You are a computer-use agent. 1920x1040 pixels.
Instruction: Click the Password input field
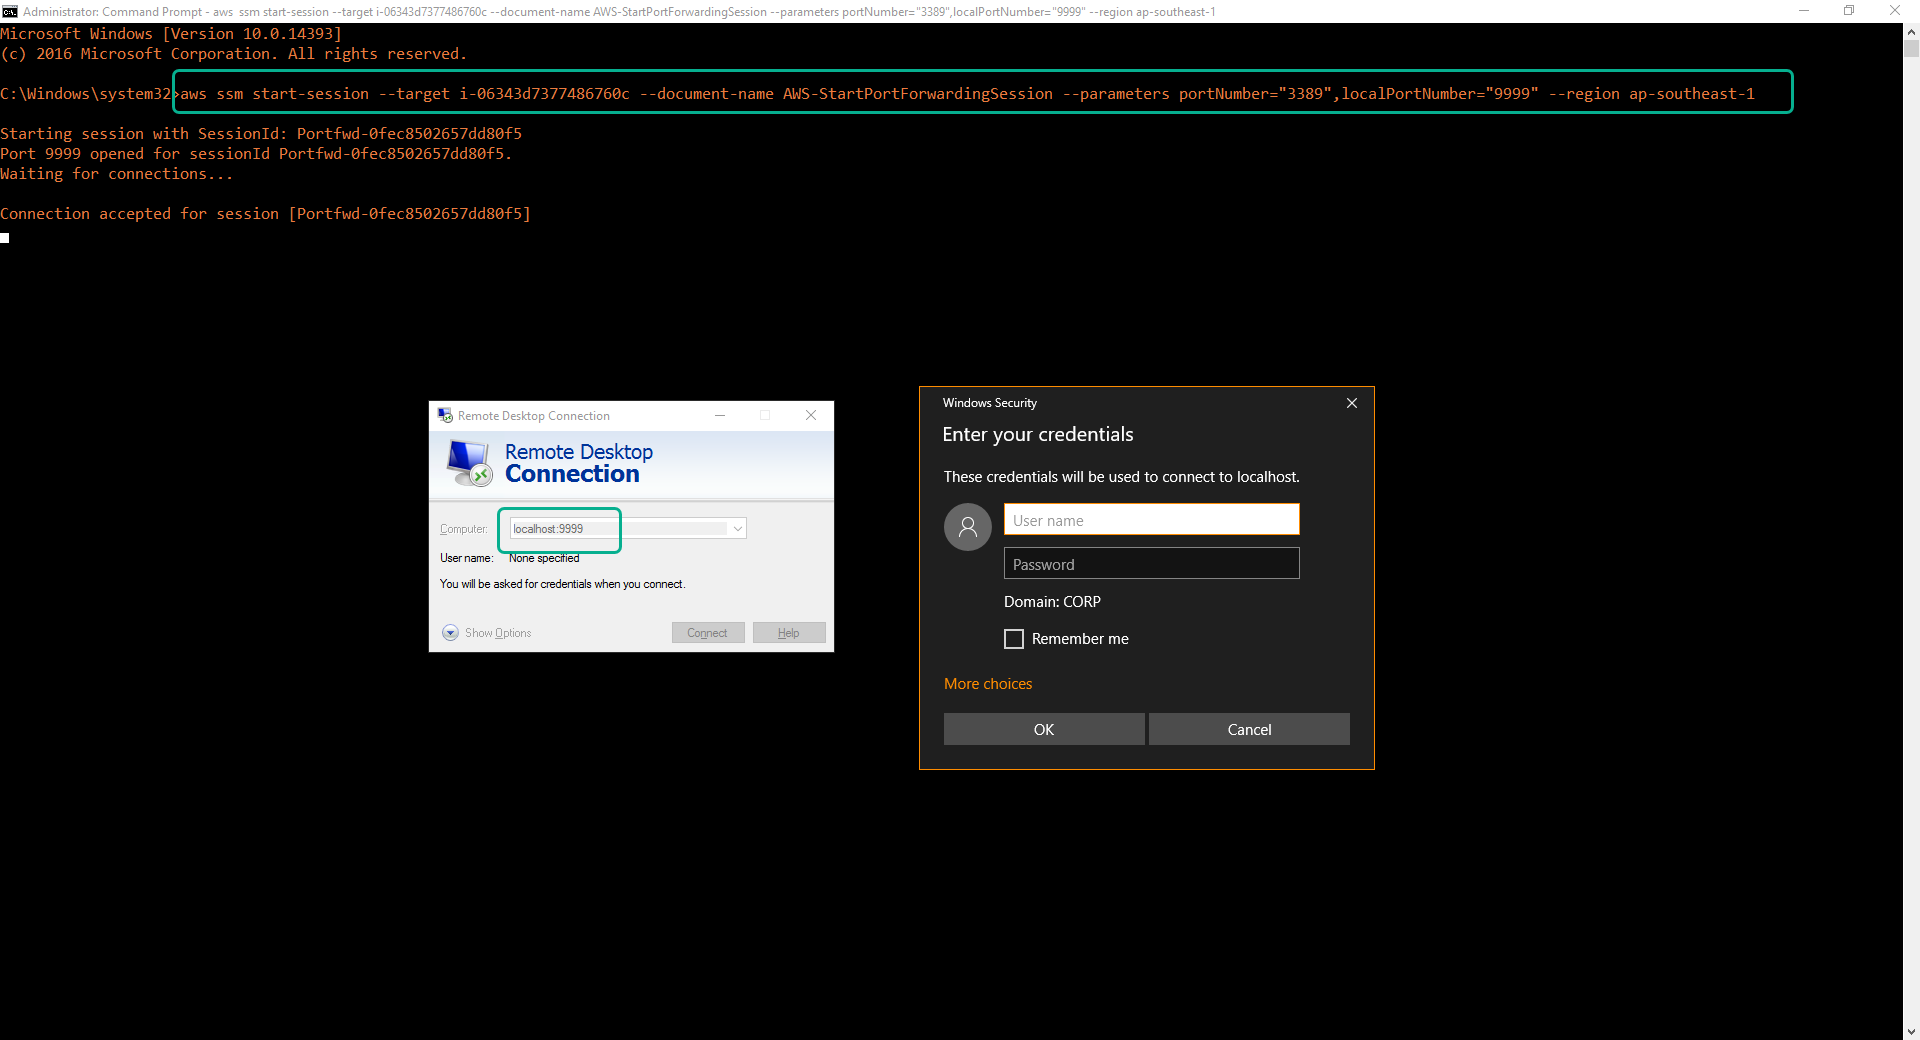pyautogui.click(x=1150, y=563)
